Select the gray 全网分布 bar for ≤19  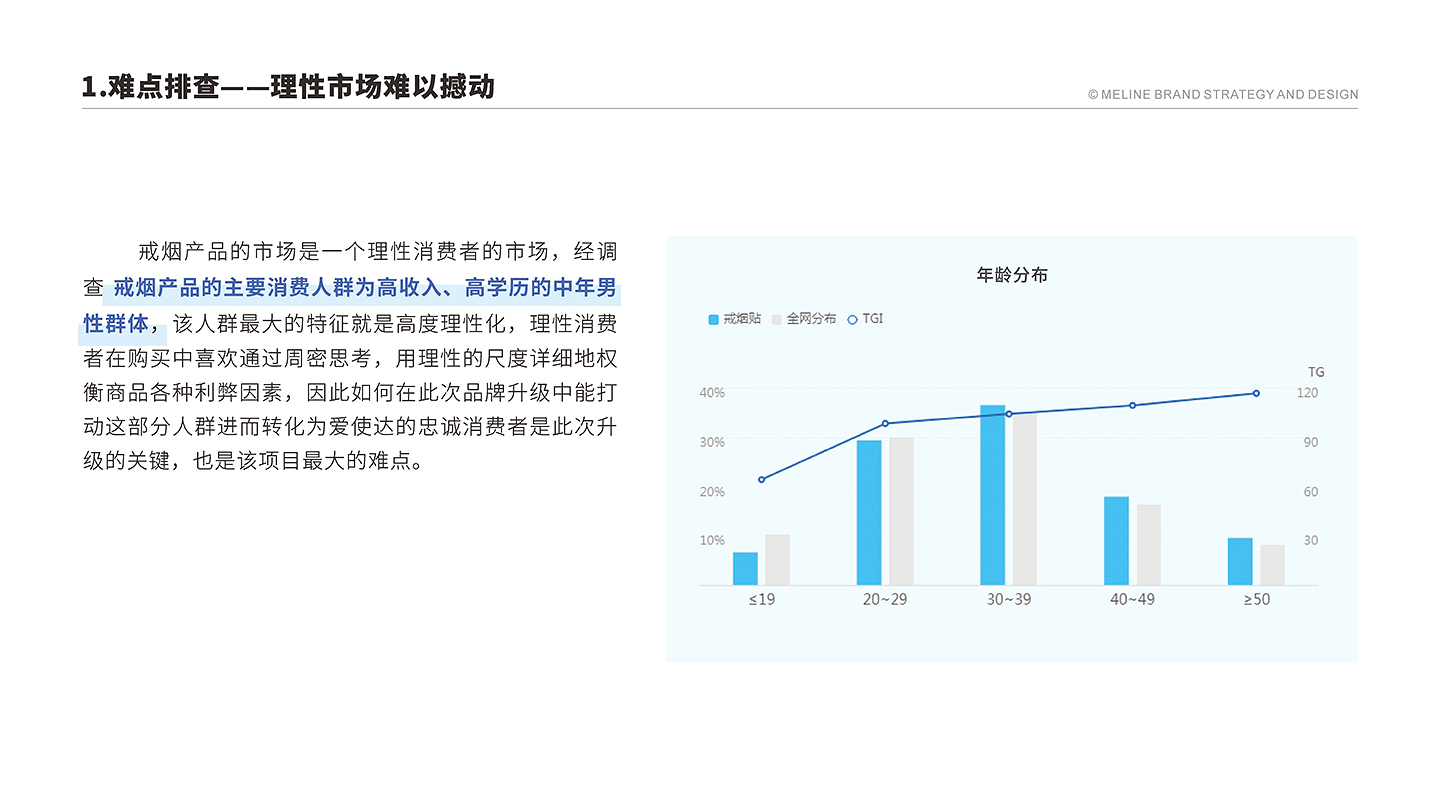point(777,560)
